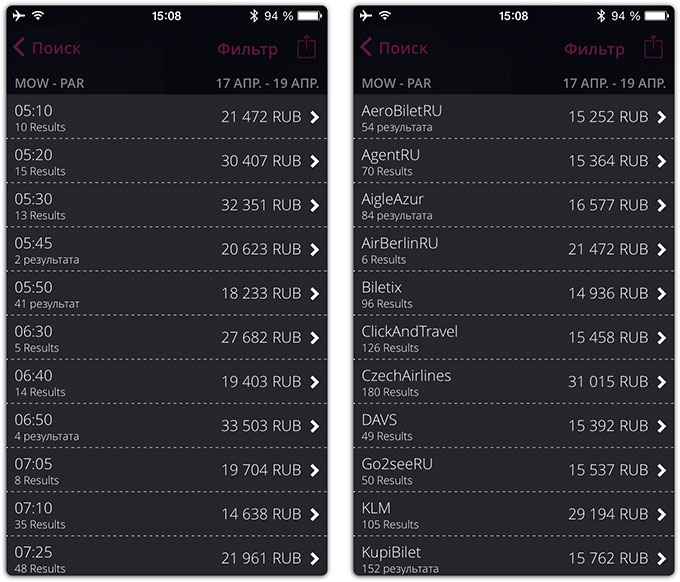Open Фильтр on left screen
Image resolution: width=680 pixels, height=582 pixels.
click(247, 49)
